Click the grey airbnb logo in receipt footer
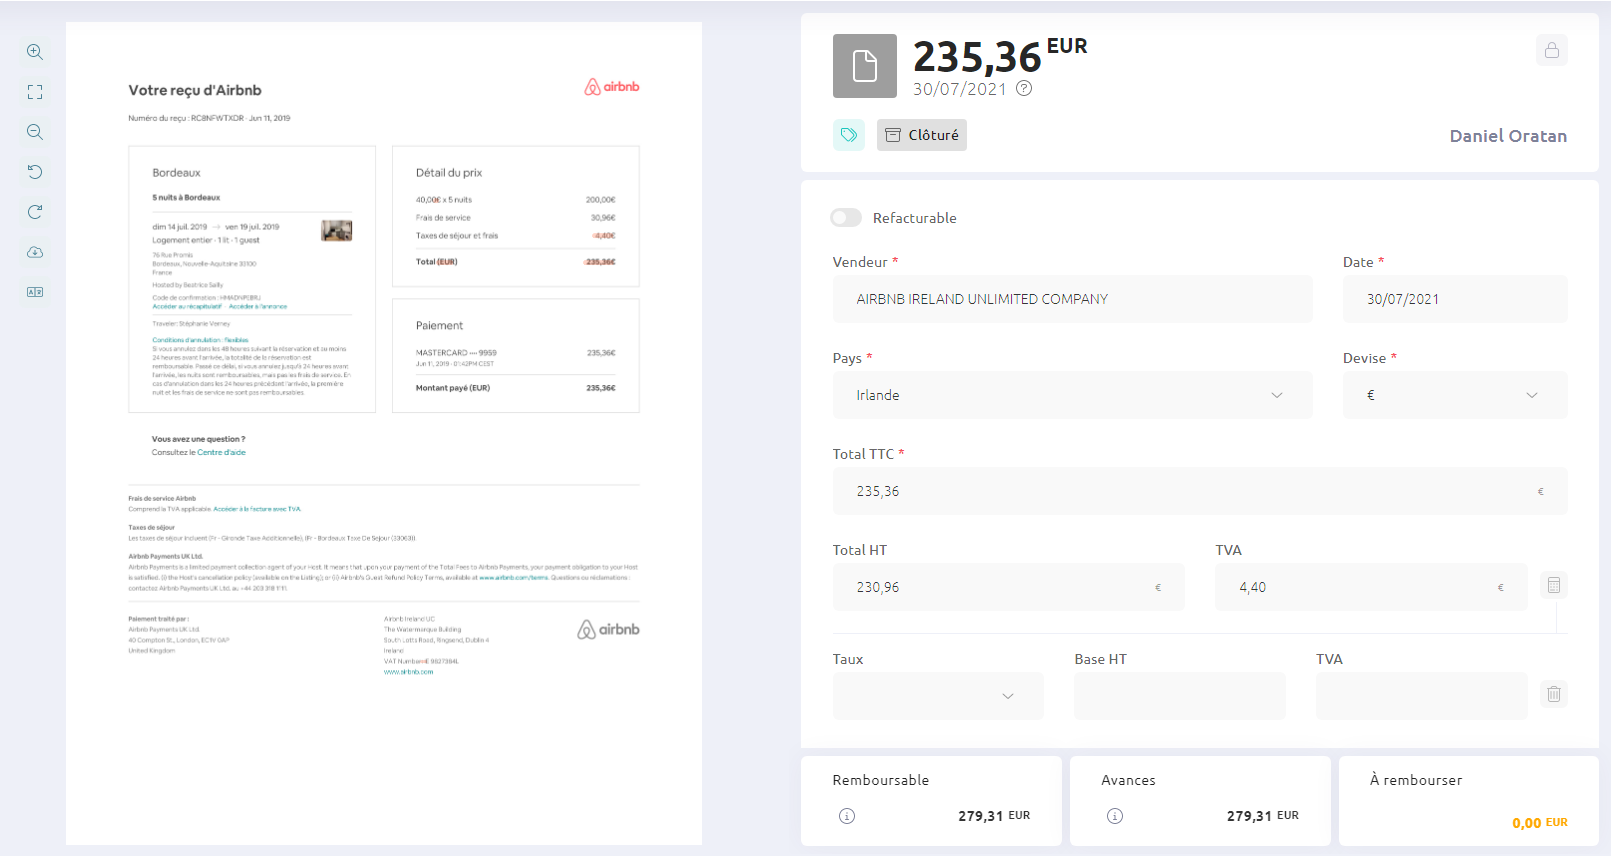The width and height of the screenshot is (1611, 856). [608, 629]
